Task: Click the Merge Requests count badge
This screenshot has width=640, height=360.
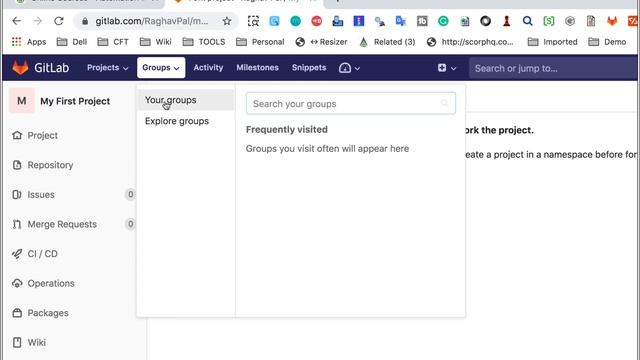Action: click(x=130, y=224)
